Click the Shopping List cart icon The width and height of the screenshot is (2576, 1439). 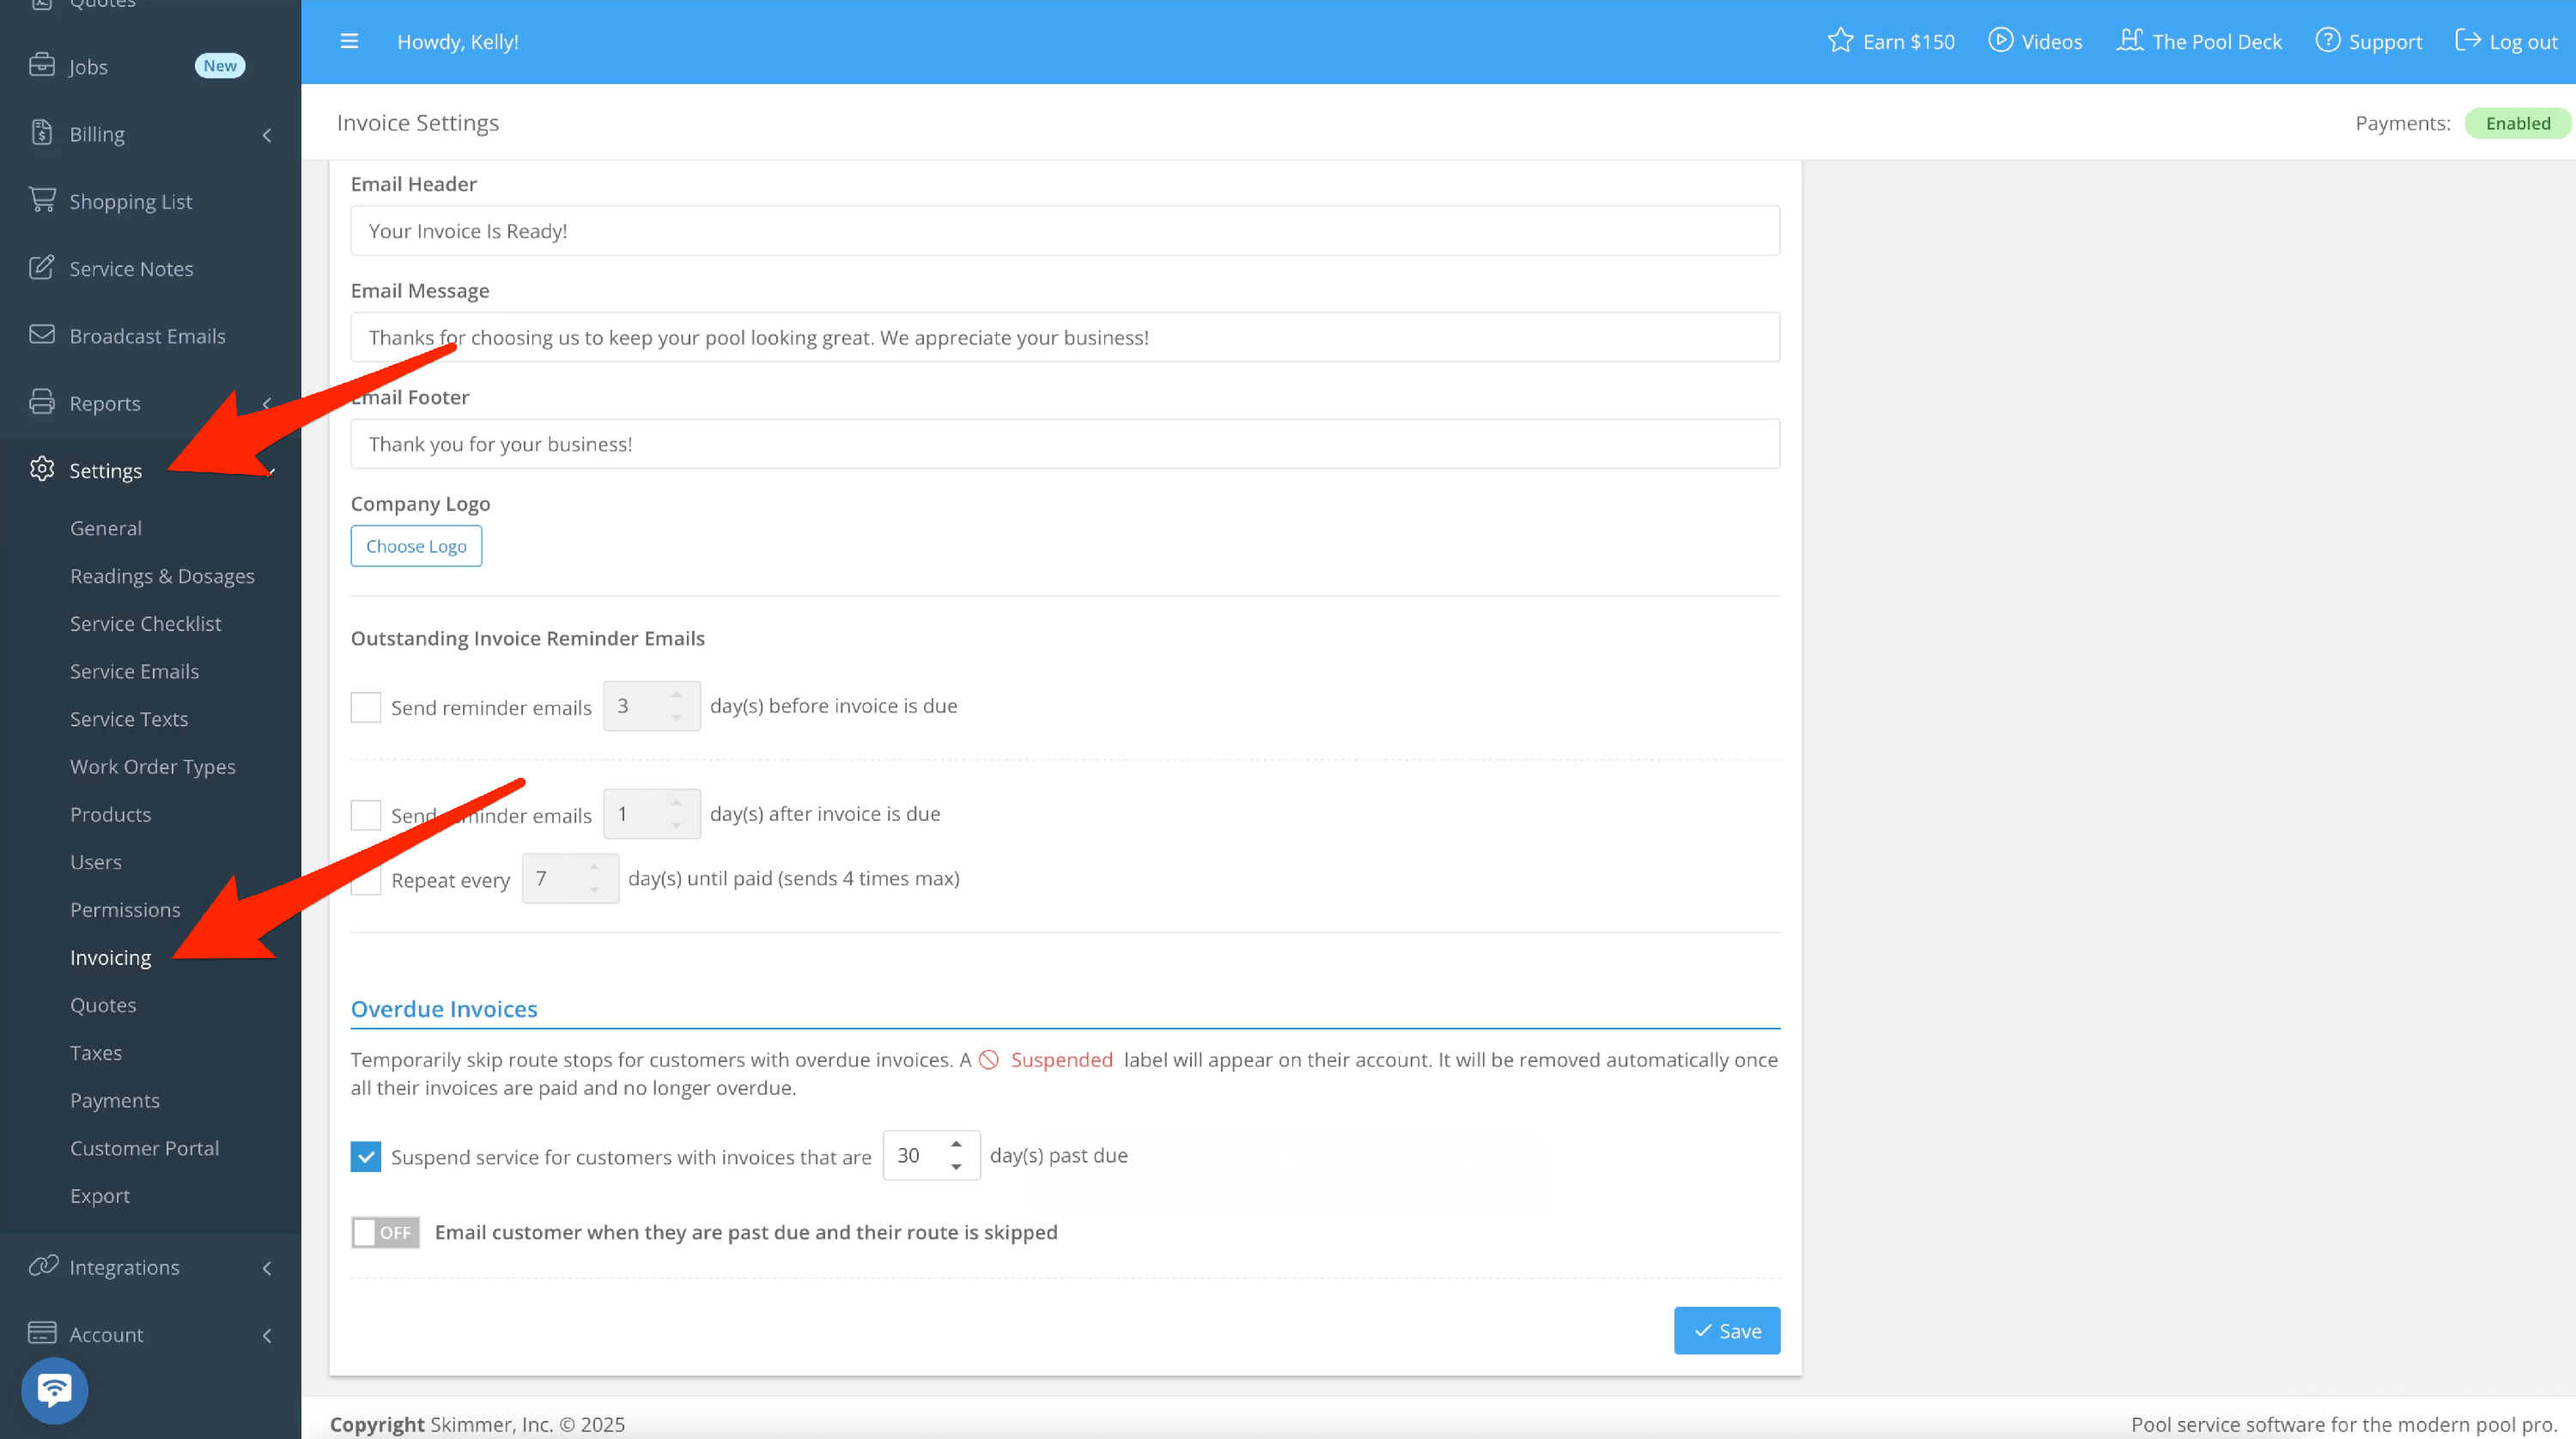coord(42,200)
